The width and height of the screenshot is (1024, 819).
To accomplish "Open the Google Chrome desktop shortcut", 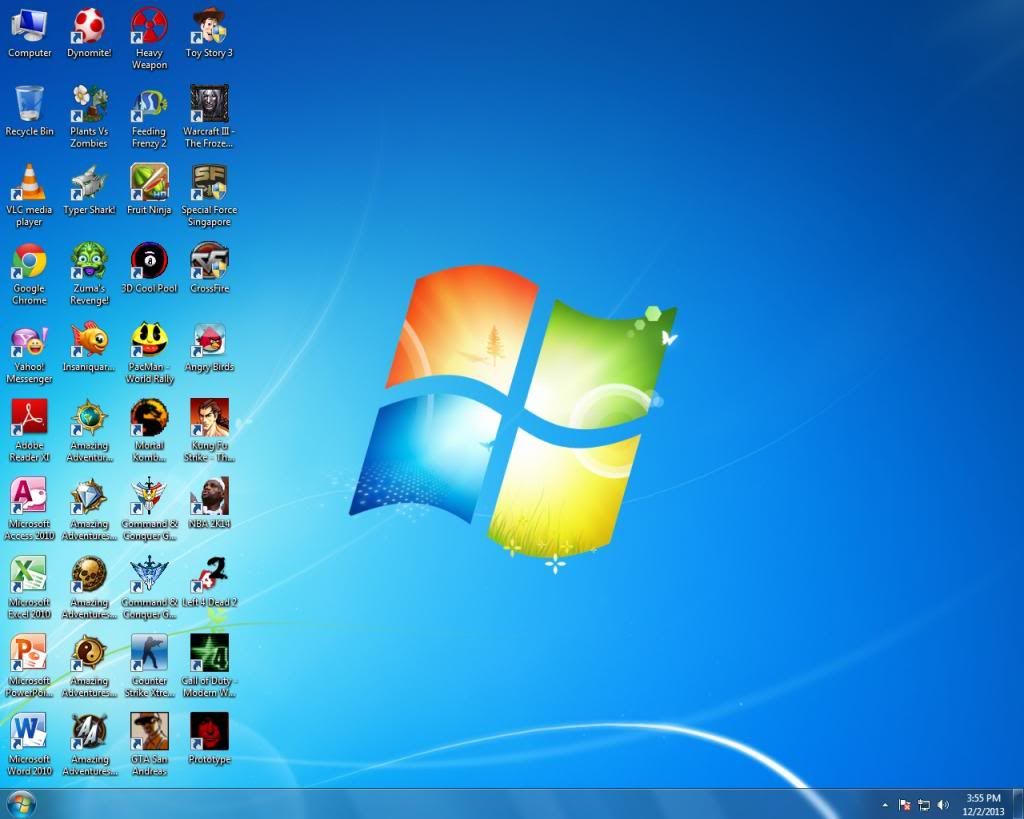I will point(29,262).
